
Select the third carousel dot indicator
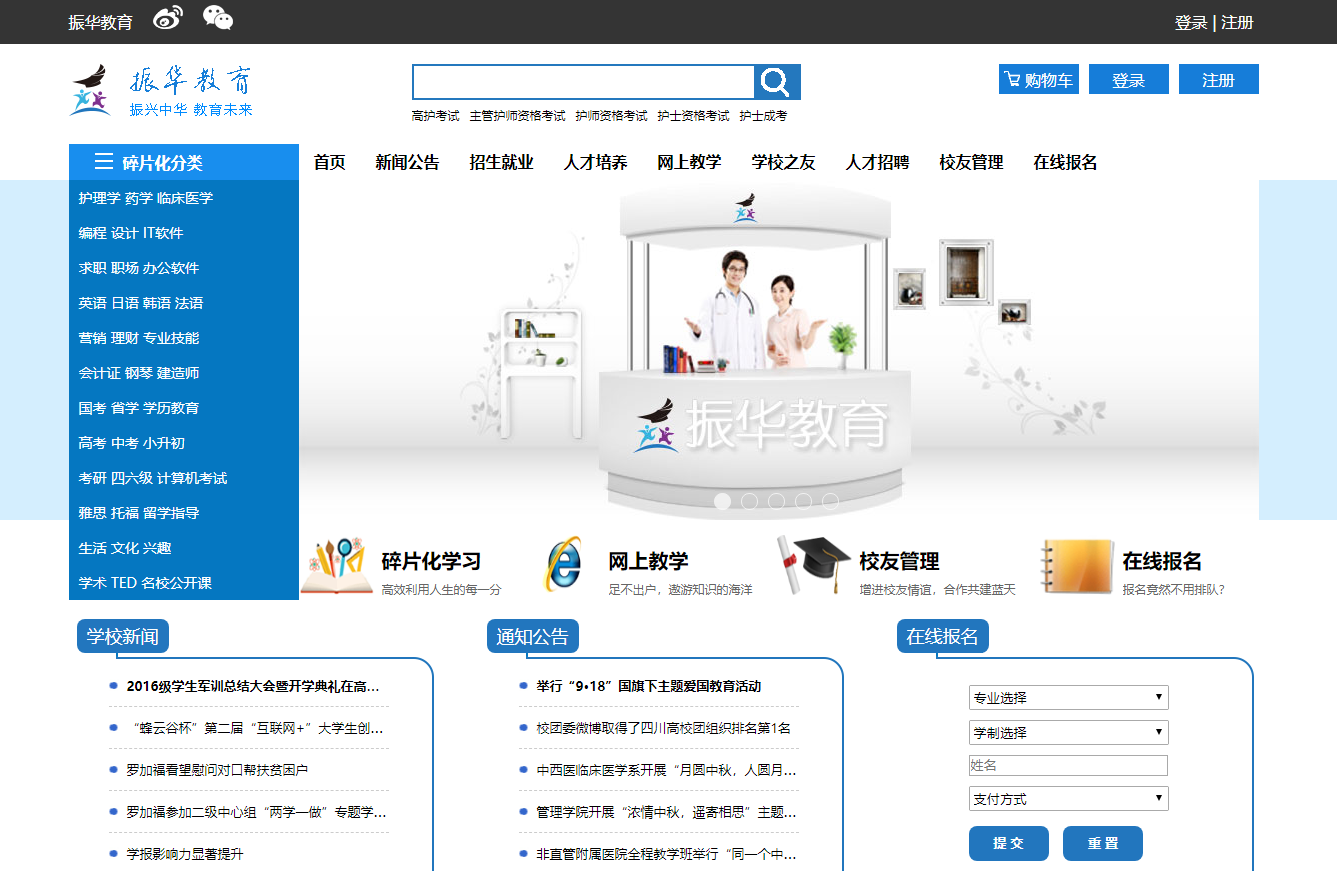[x=777, y=502]
